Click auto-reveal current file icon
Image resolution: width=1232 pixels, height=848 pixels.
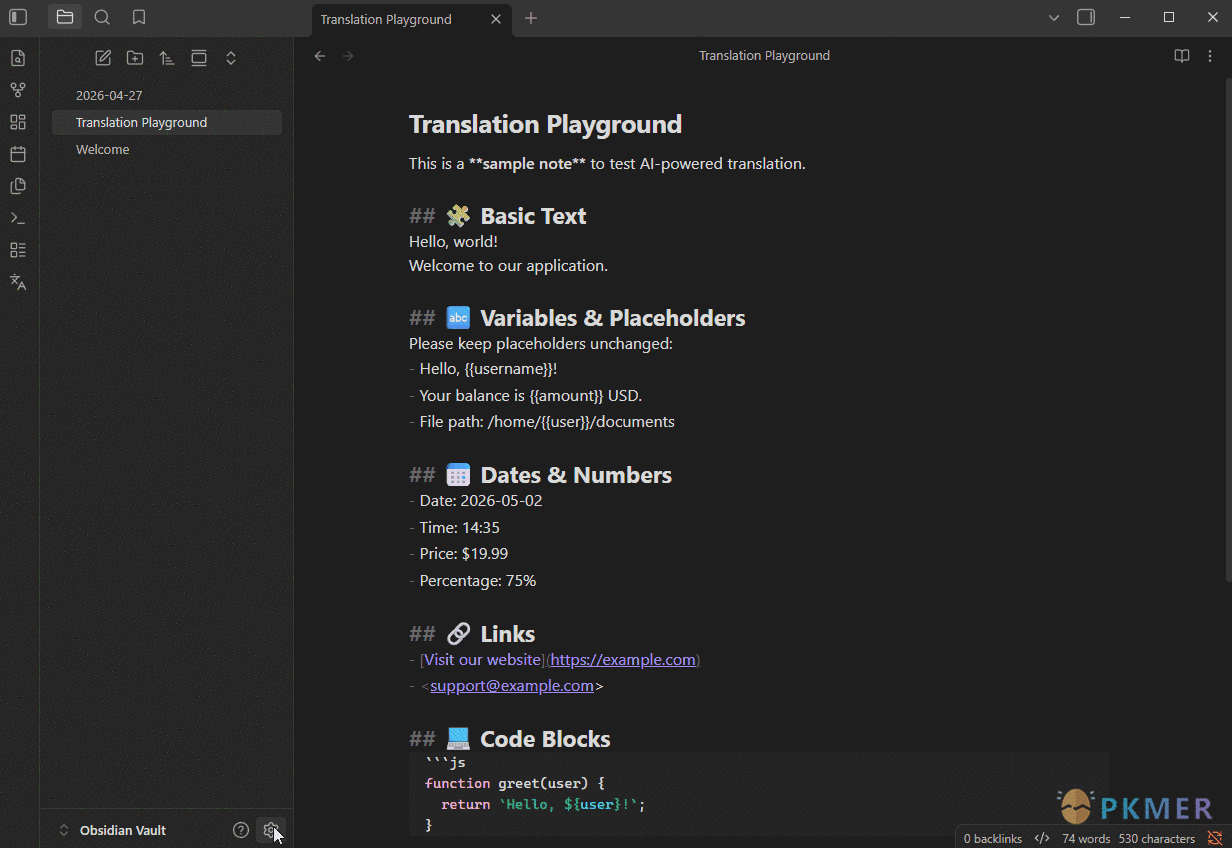(199, 58)
